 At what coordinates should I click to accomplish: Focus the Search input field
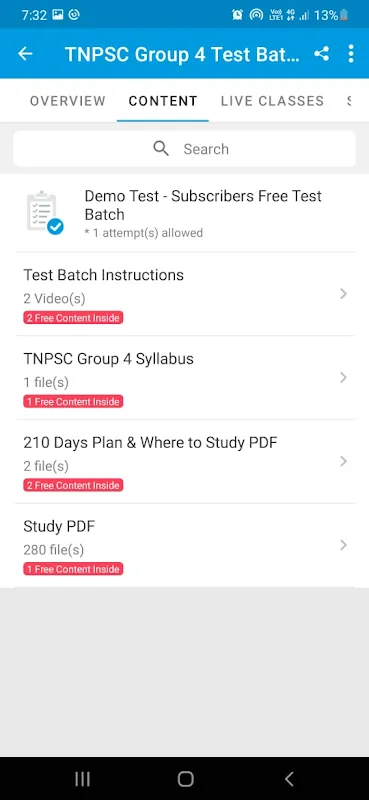click(x=184, y=149)
